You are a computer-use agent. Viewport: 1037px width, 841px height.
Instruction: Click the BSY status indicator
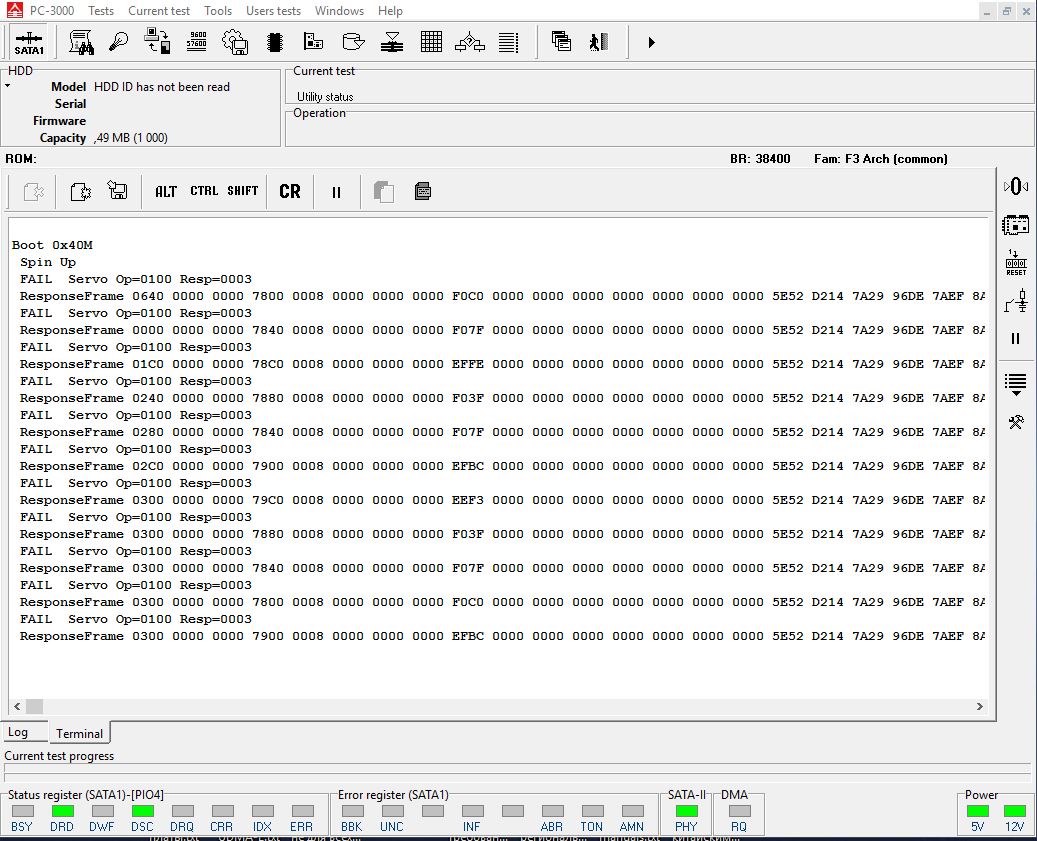[x=22, y=811]
